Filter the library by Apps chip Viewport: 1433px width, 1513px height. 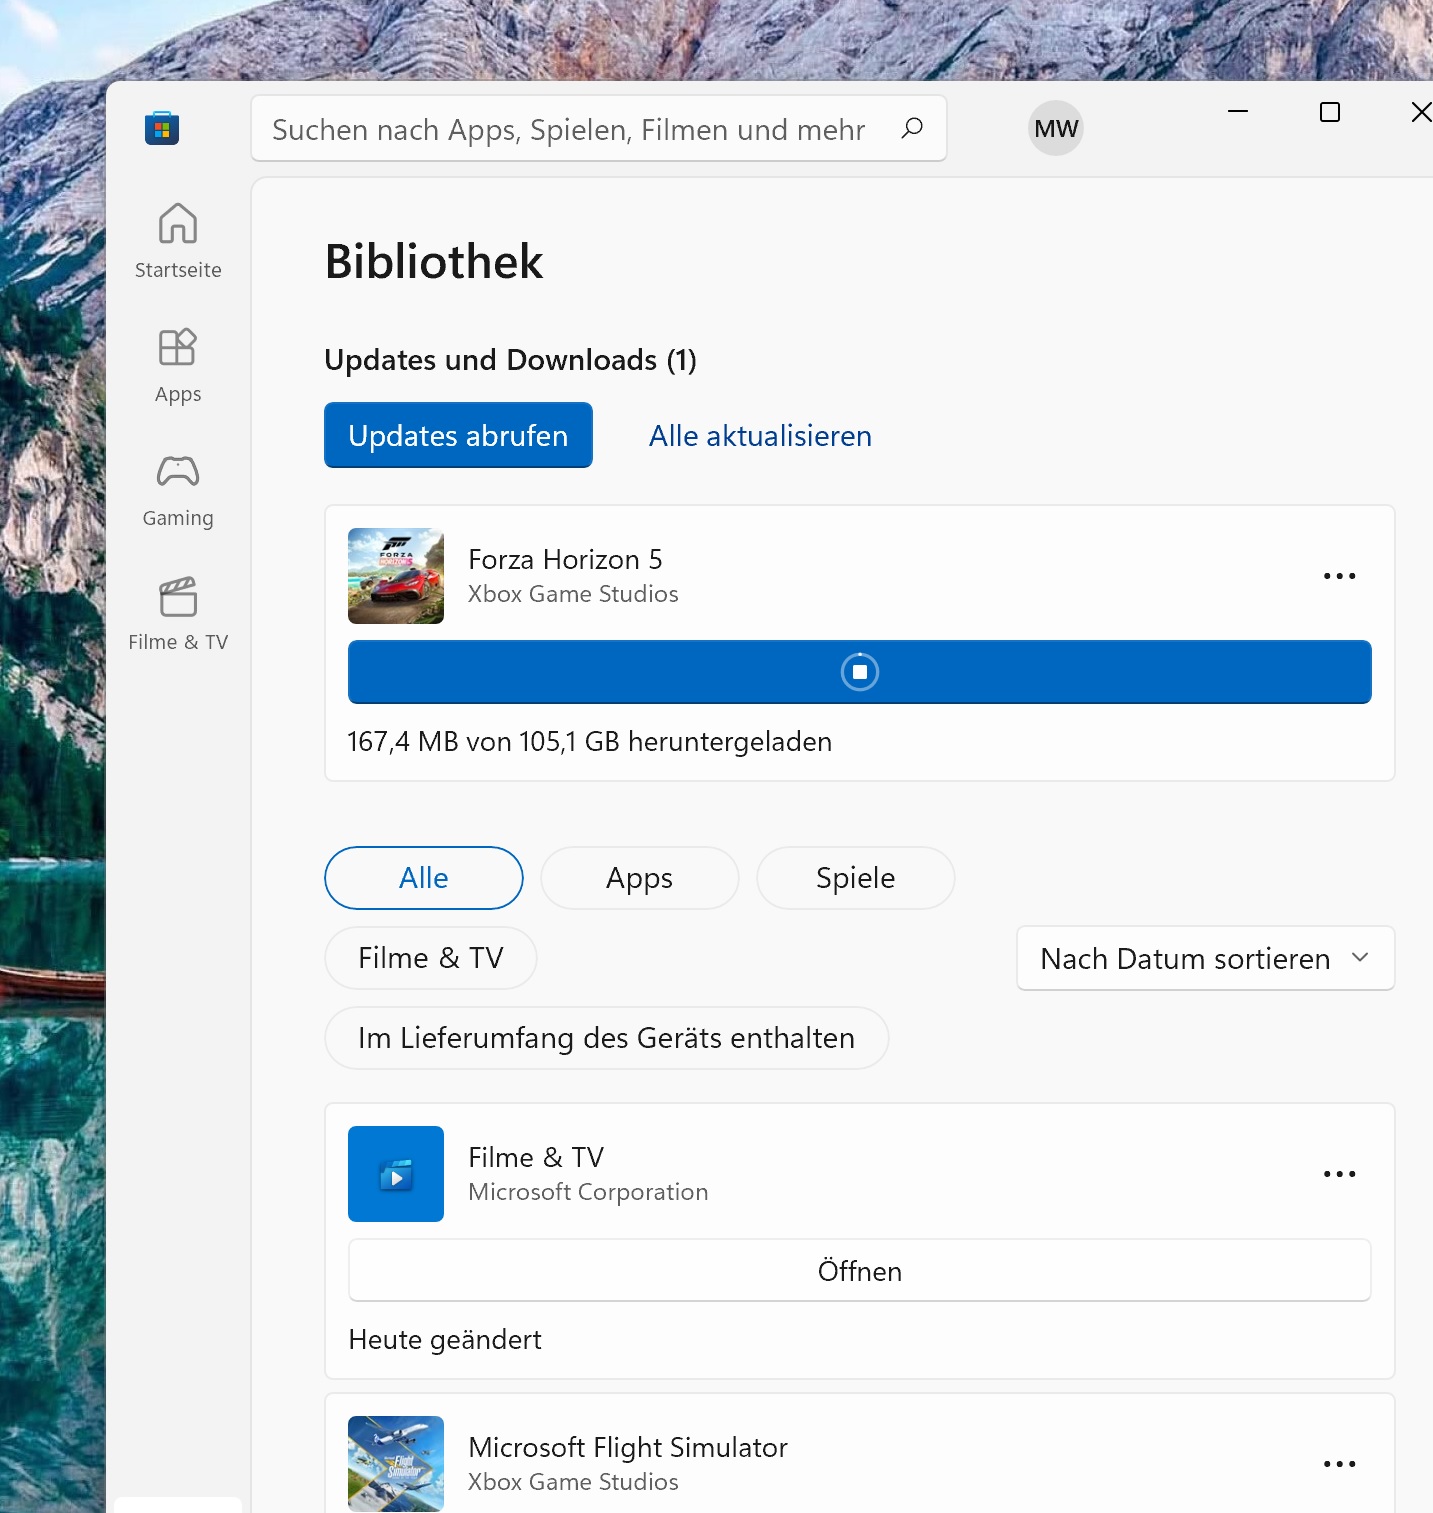tap(640, 878)
